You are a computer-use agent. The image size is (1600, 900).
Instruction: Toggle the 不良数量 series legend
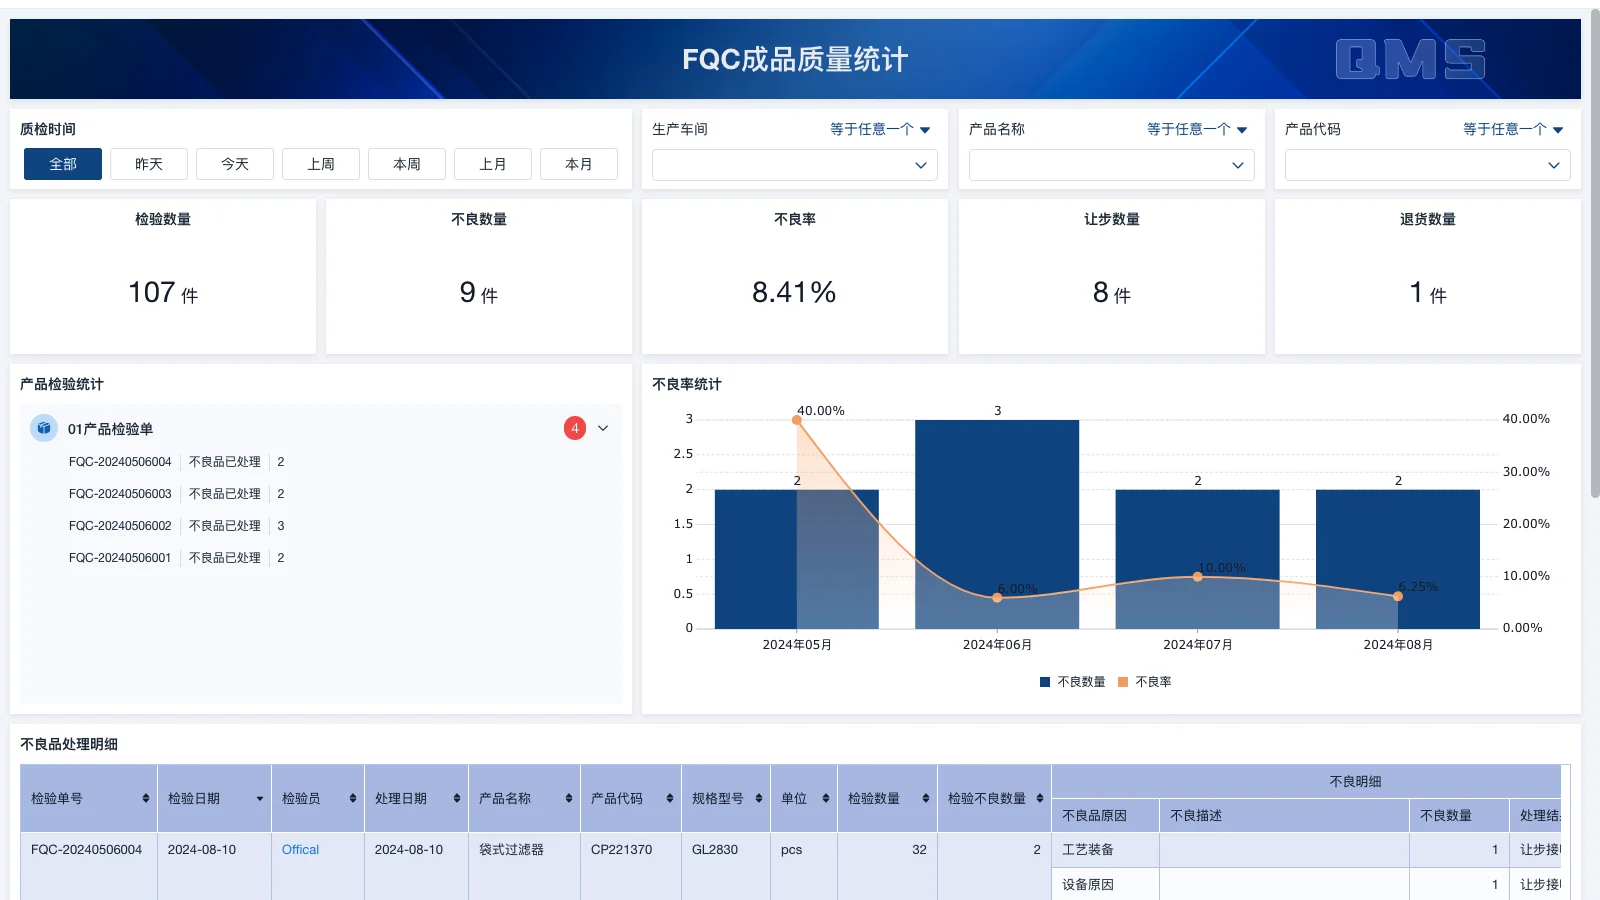1073,681
